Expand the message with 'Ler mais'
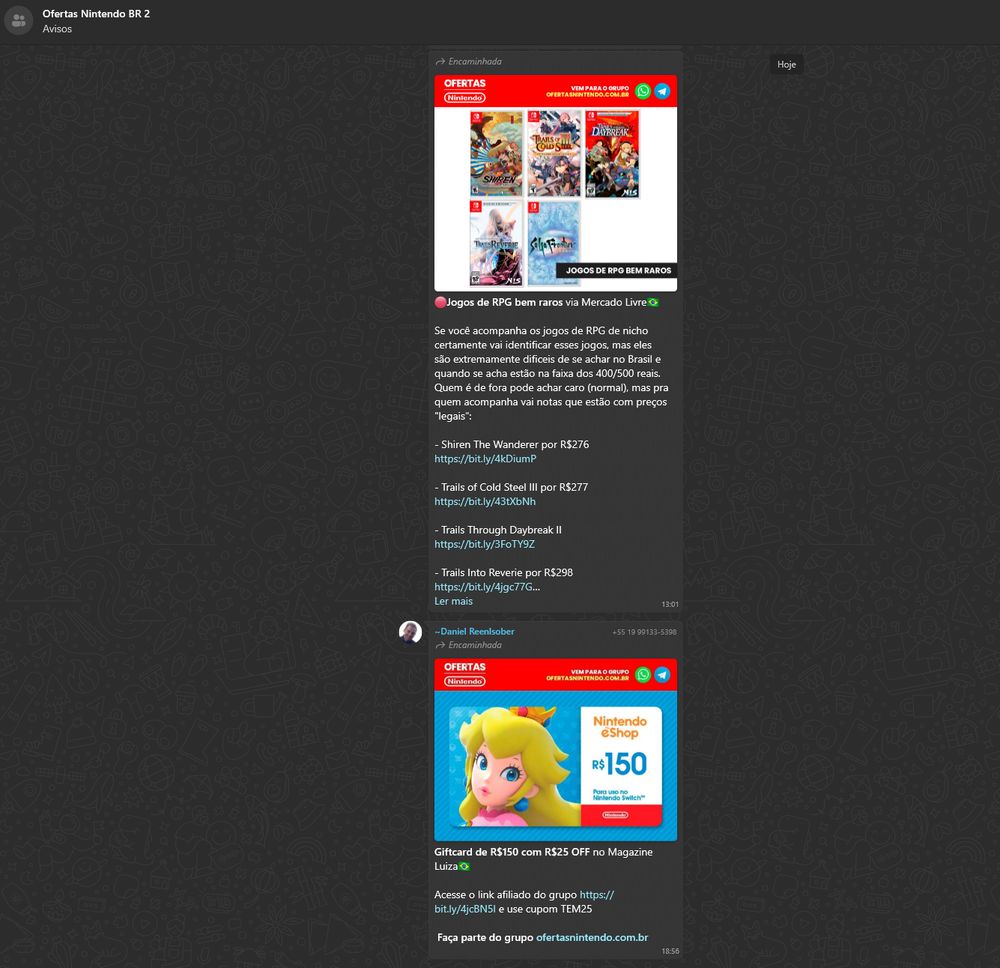 (x=453, y=601)
